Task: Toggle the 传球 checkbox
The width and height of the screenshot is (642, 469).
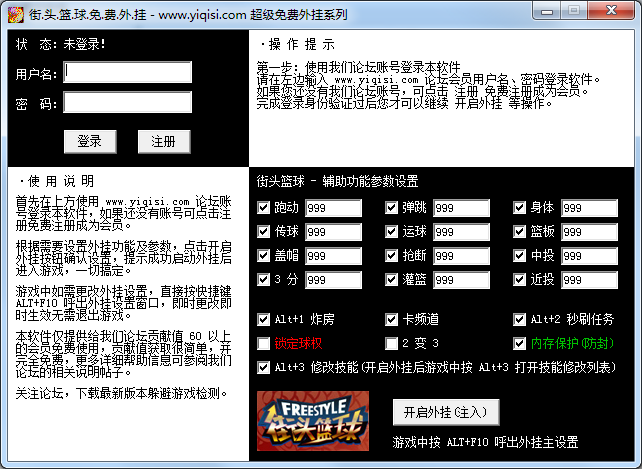Action: [x=263, y=231]
